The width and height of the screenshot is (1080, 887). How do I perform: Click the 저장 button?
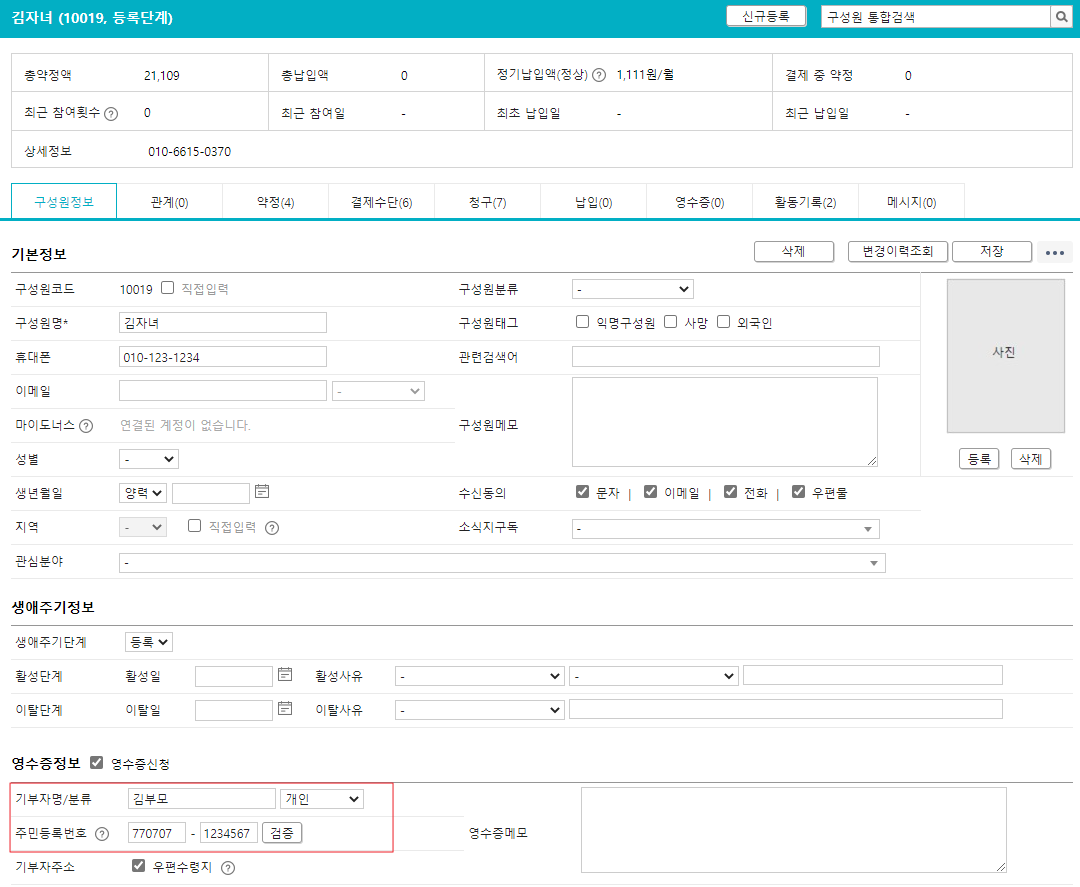coord(992,251)
